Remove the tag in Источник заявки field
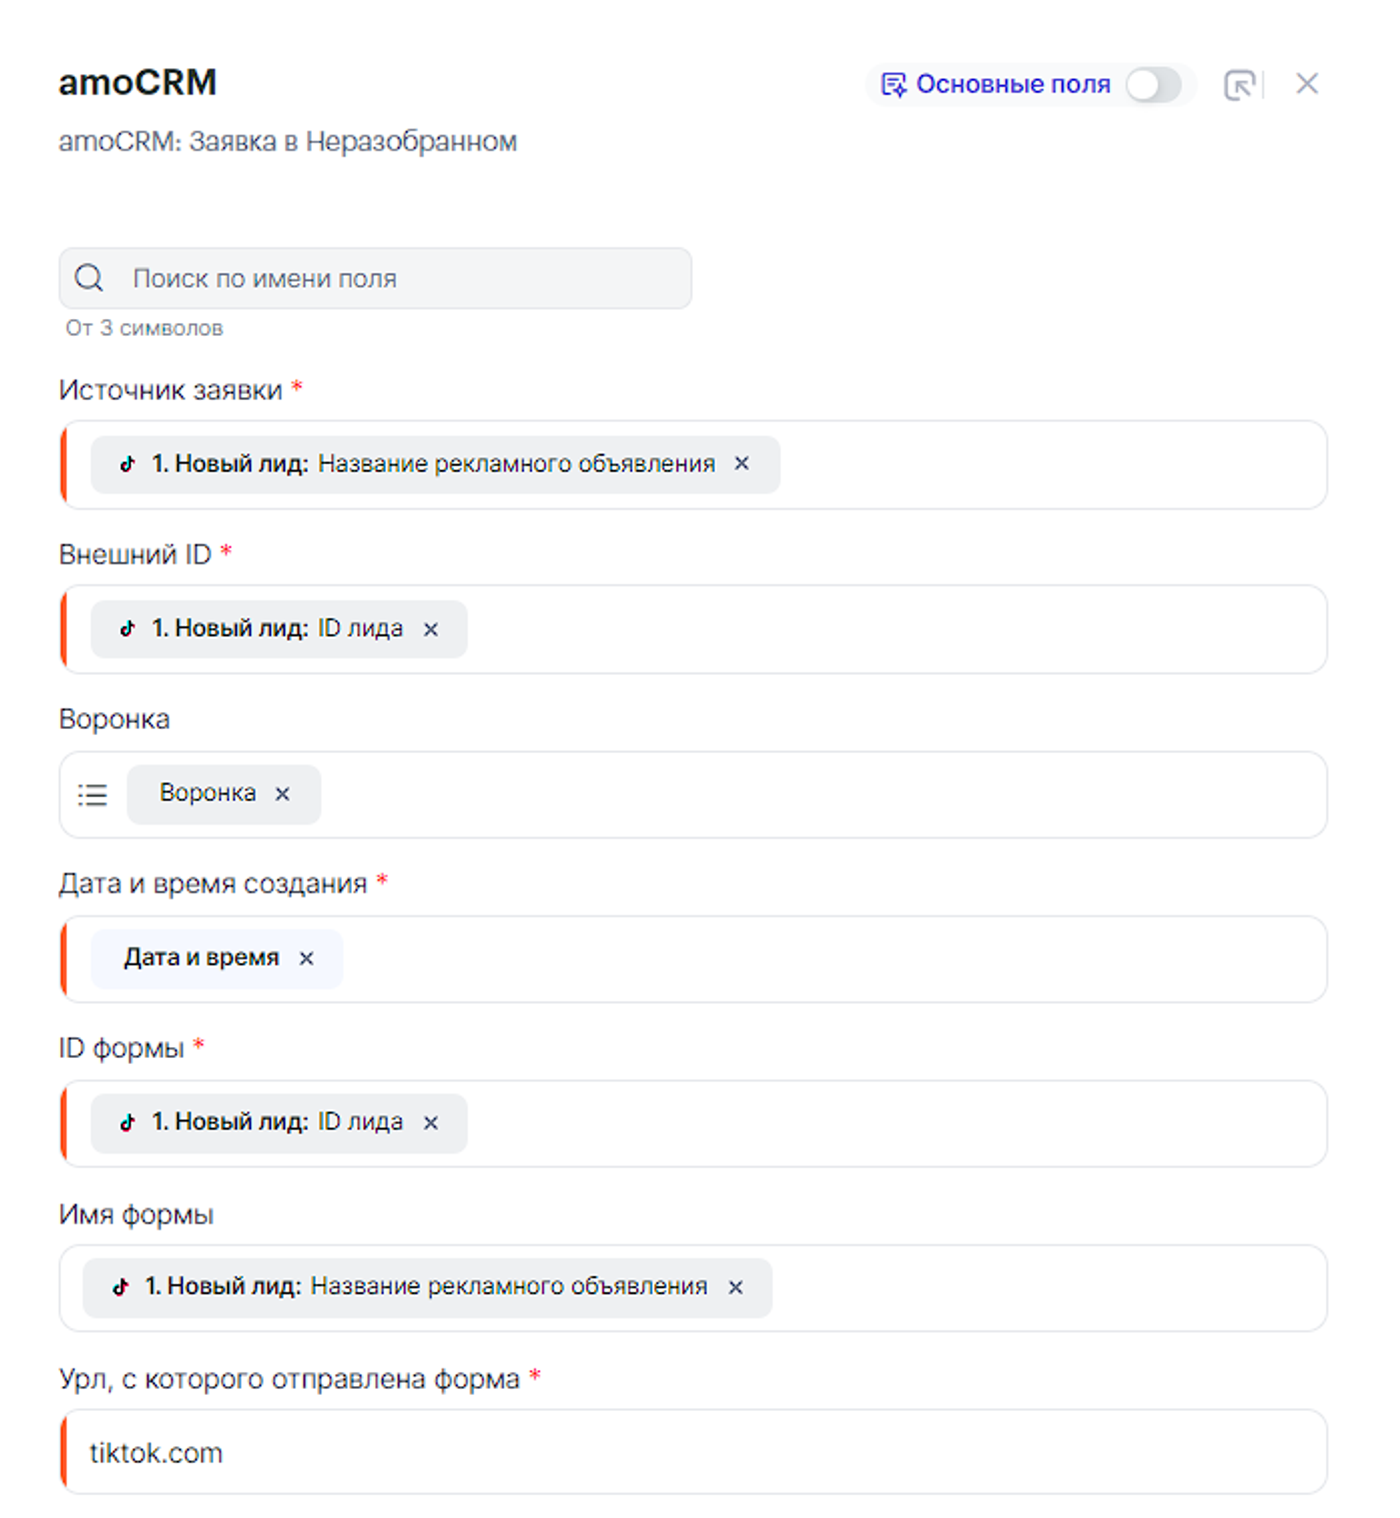 tap(742, 463)
